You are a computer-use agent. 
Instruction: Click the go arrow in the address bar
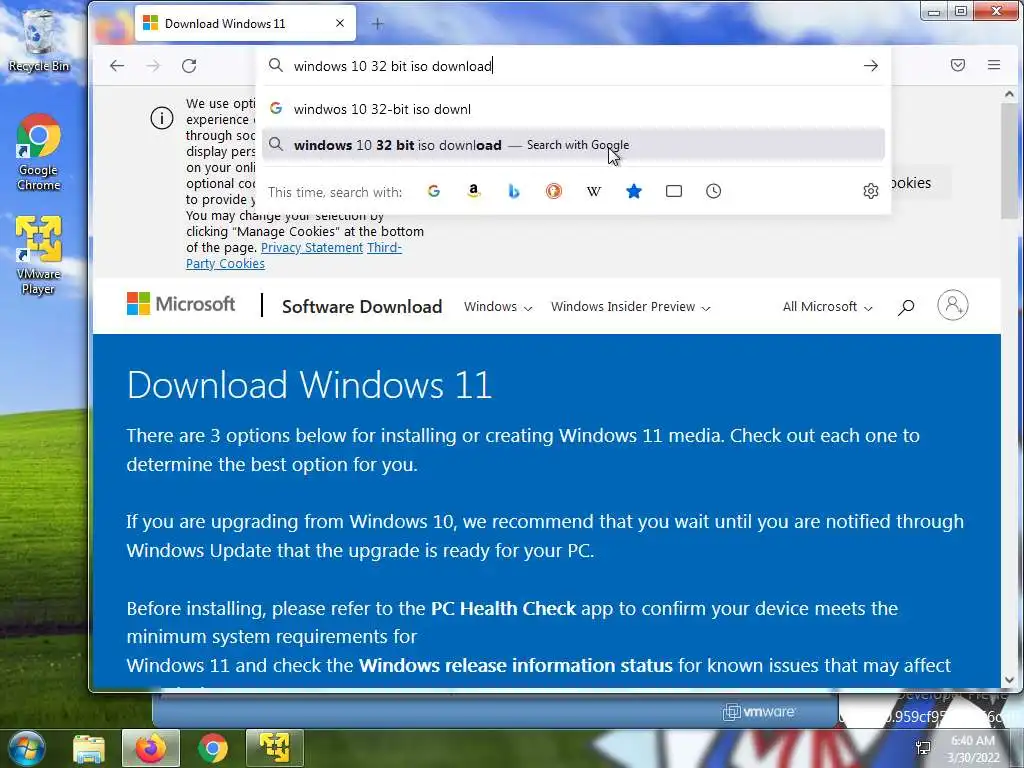[x=871, y=65]
